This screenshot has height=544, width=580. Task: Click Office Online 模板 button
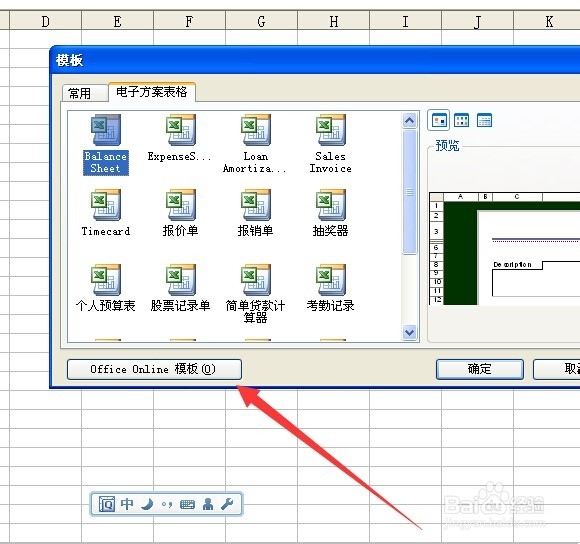[x=154, y=369]
